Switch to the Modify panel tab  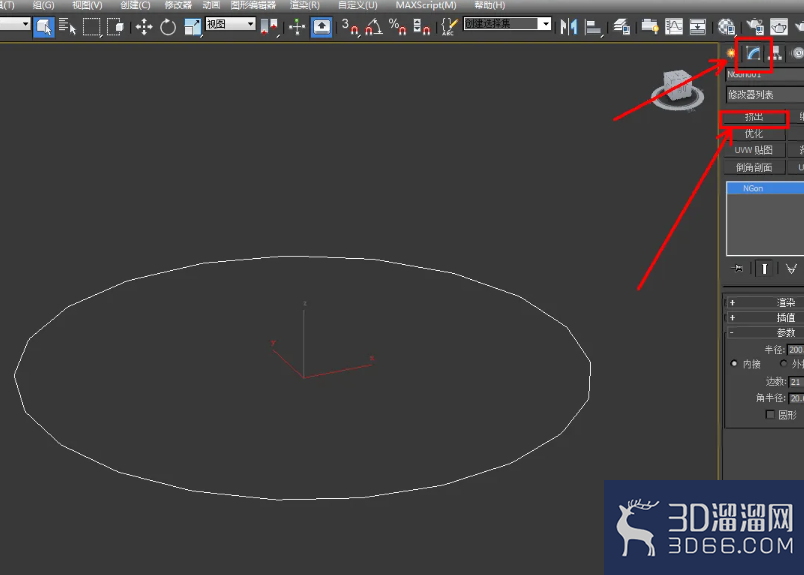coord(753,53)
